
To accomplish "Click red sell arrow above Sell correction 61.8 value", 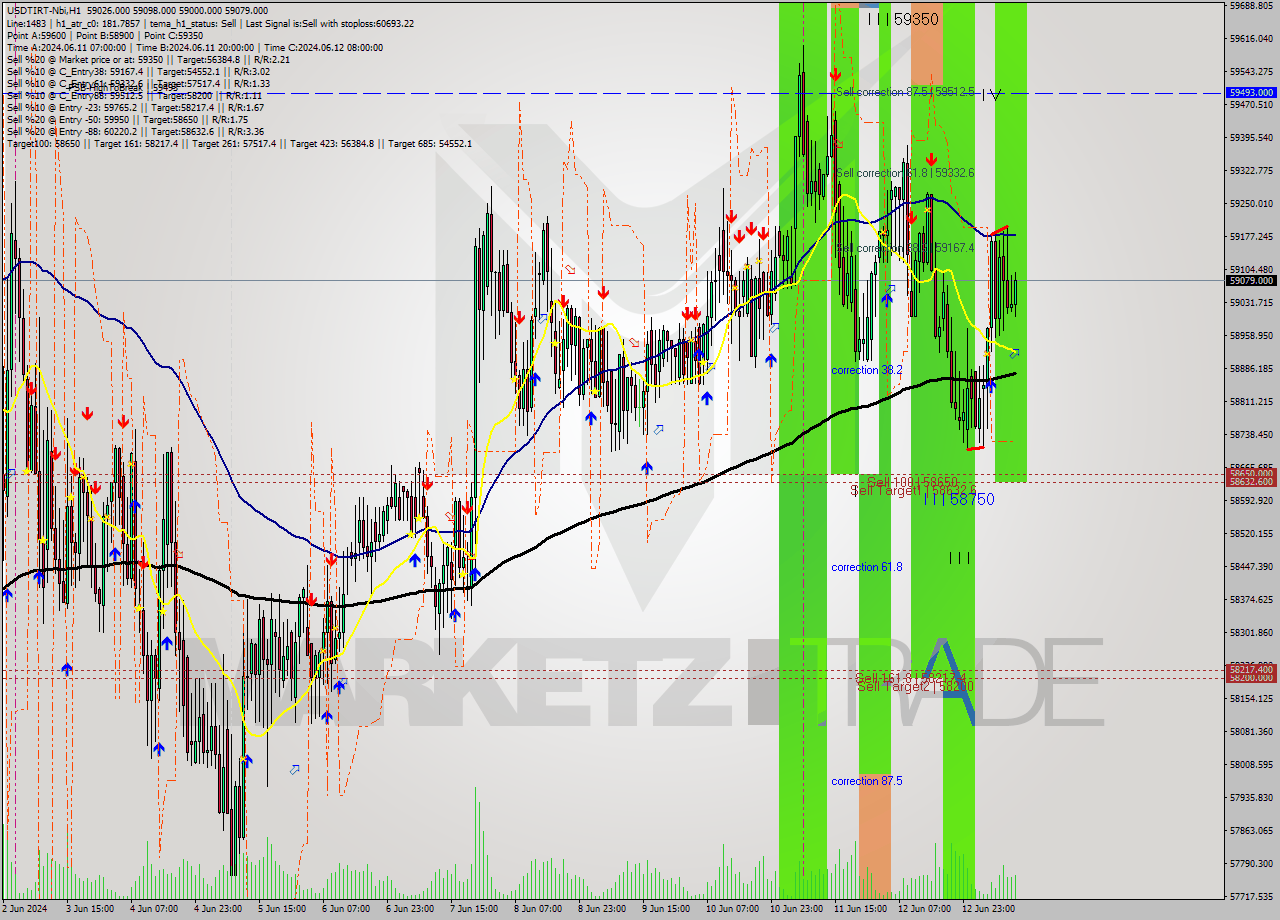I will coord(931,159).
